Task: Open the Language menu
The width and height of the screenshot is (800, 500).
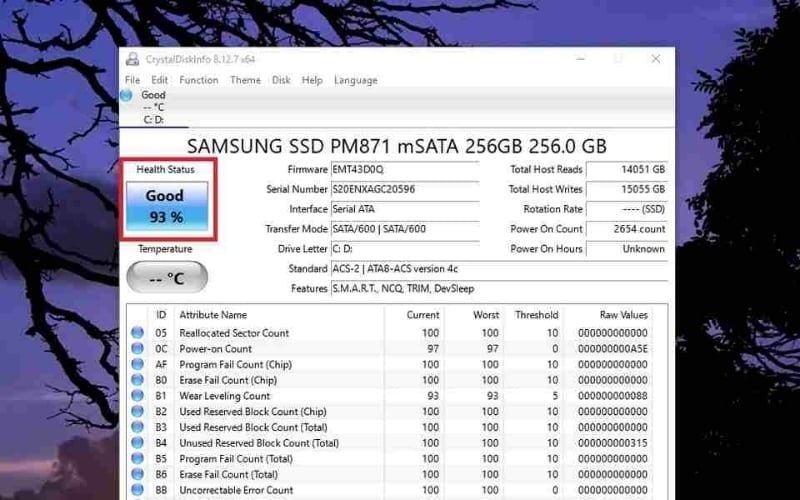Action: point(356,80)
